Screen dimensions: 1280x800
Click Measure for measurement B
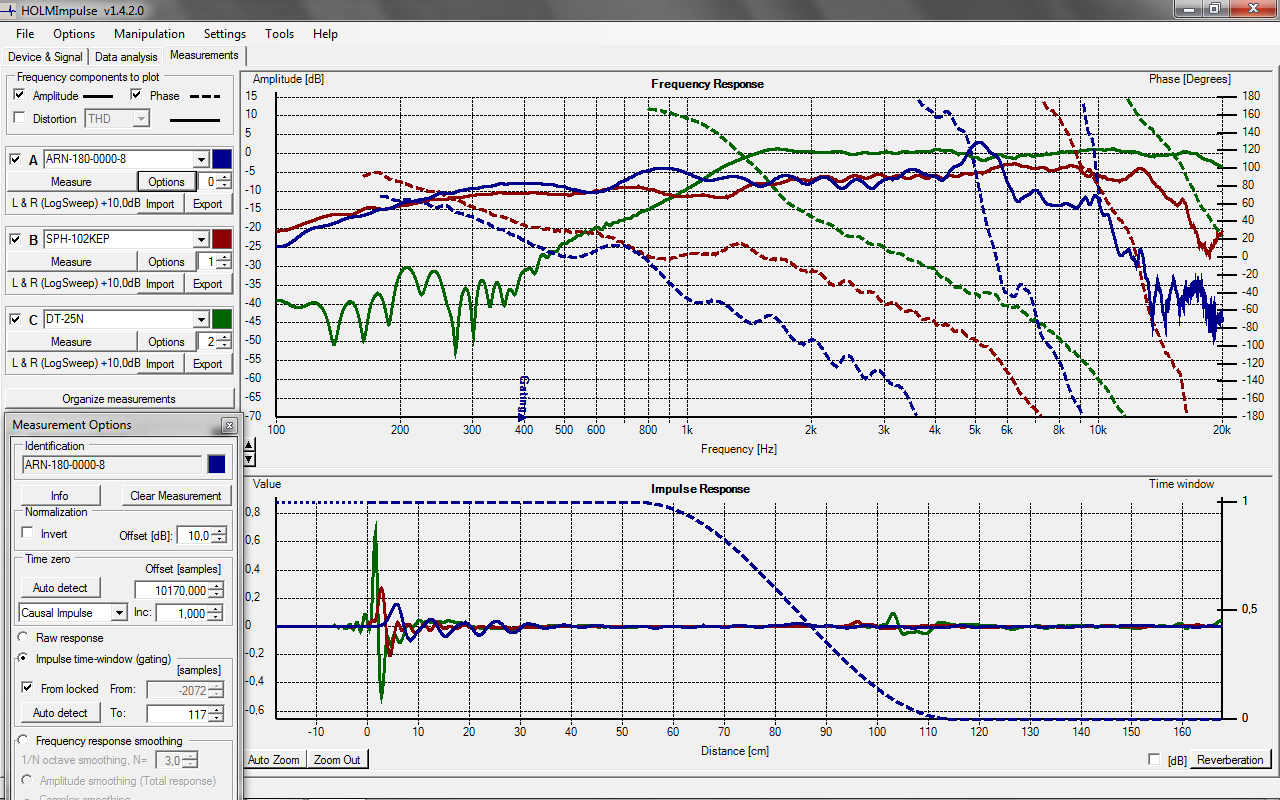pyautogui.click(x=71, y=262)
